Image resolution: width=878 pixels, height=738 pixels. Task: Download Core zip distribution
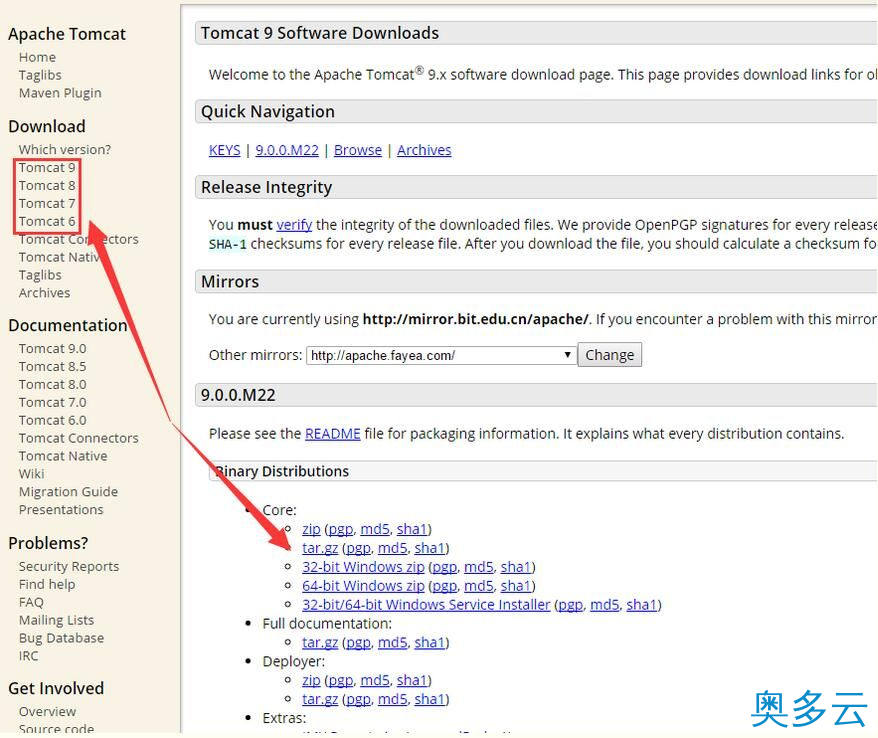click(x=311, y=529)
